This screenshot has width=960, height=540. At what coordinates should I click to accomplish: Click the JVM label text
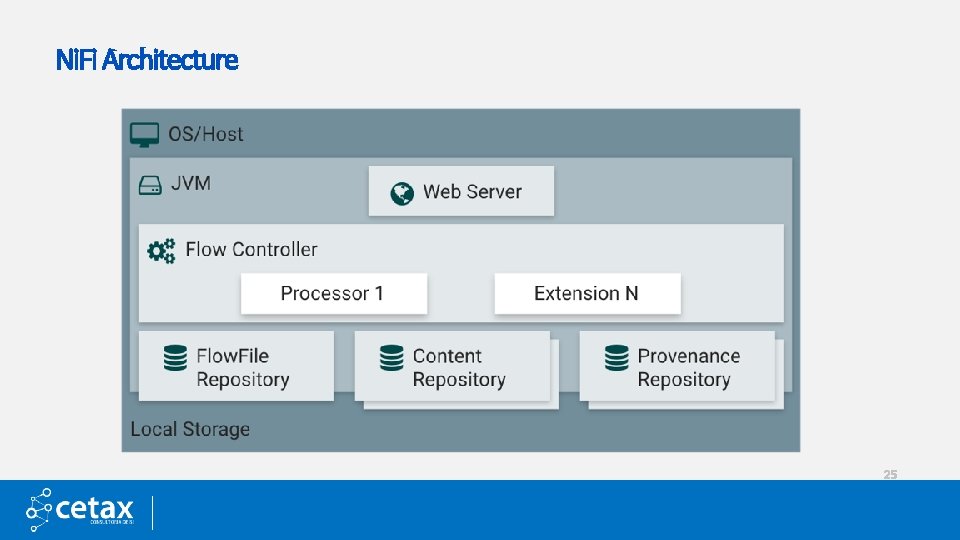pos(190,184)
